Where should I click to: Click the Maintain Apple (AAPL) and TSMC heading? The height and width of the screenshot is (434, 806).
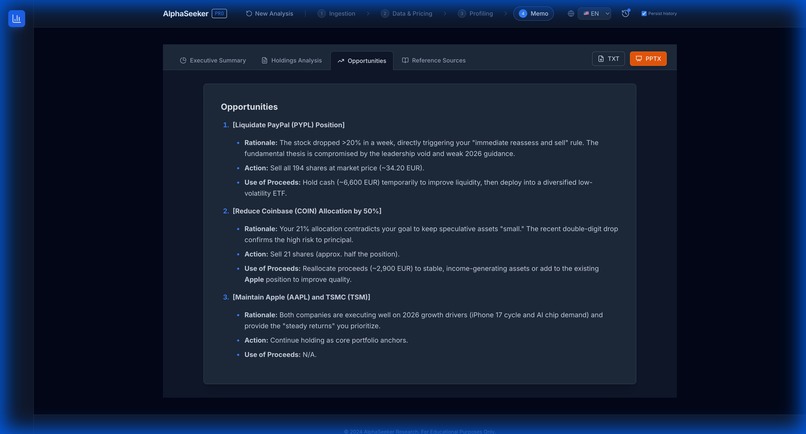pos(301,297)
